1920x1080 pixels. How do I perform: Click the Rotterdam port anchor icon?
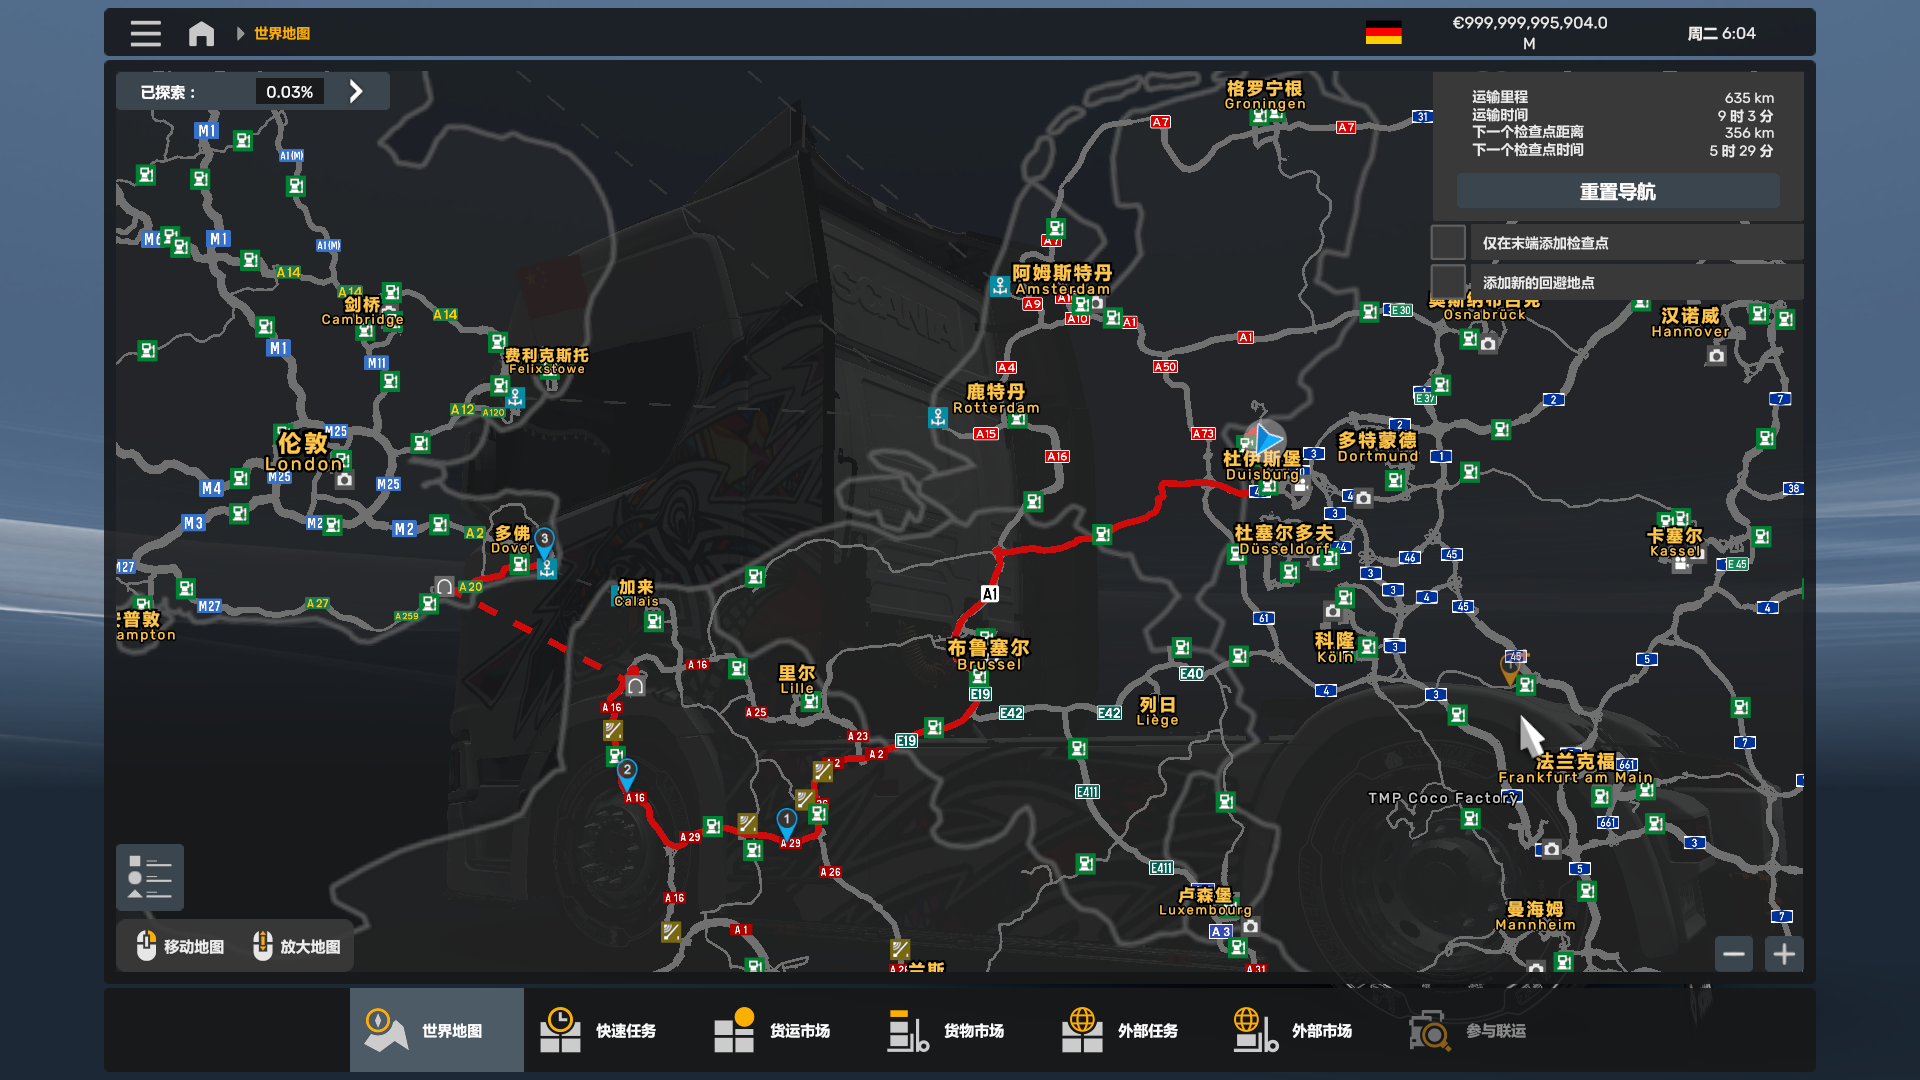point(937,418)
